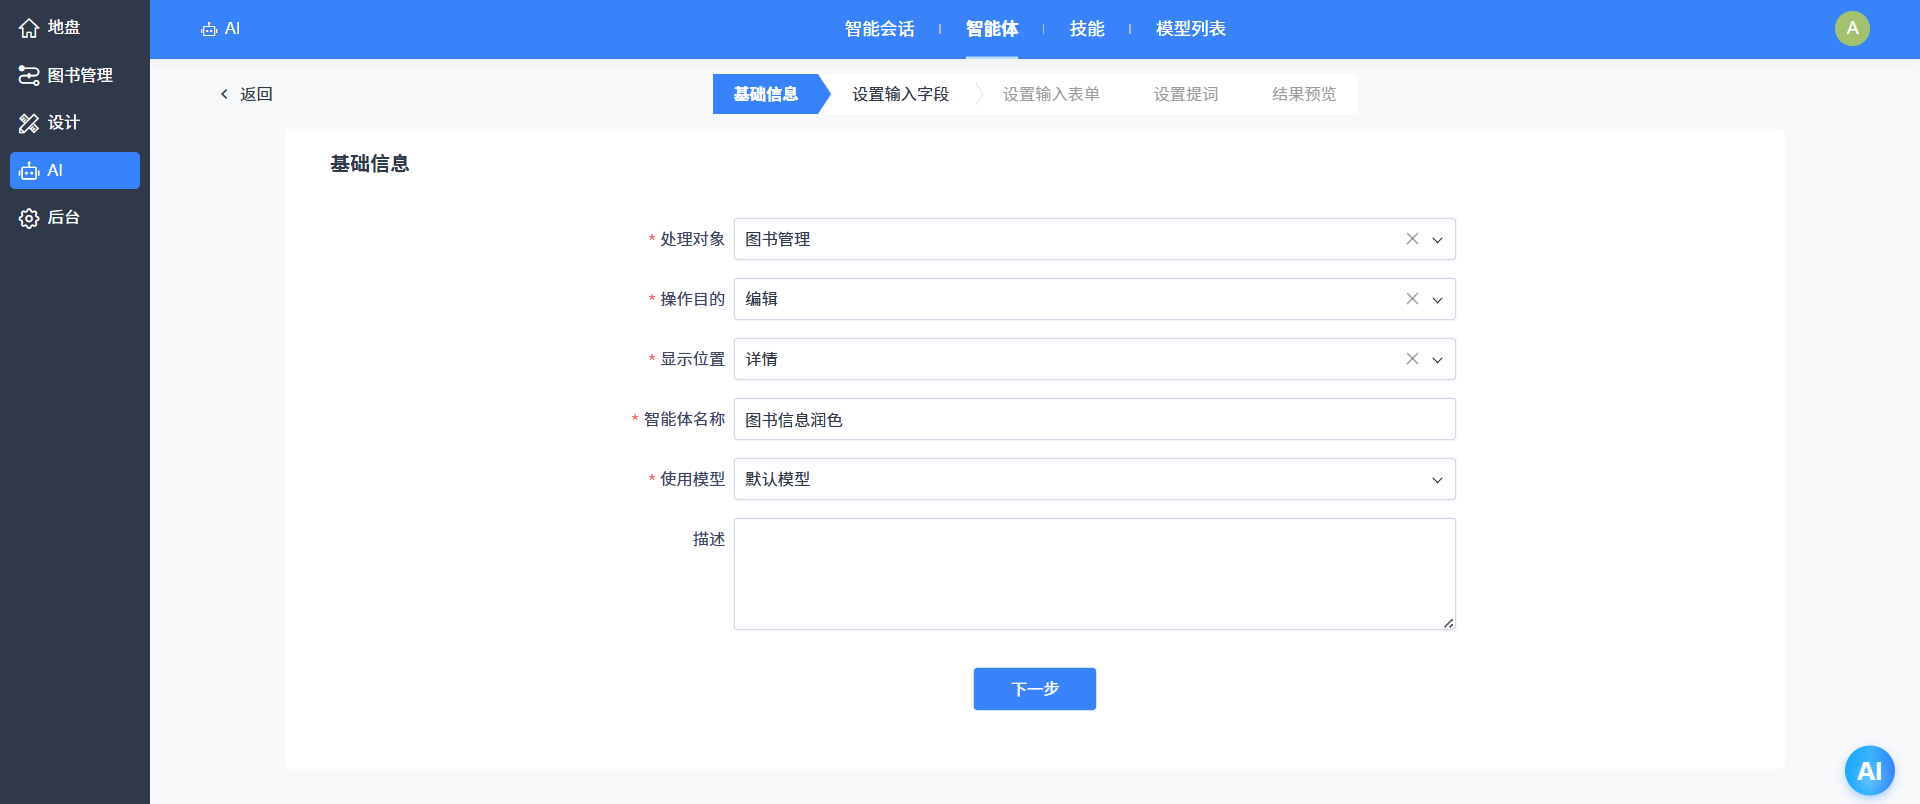The height and width of the screenshot is (804, 1920).
Task: Click the 图书管理 sidebar icon
Action: [29, 75]
